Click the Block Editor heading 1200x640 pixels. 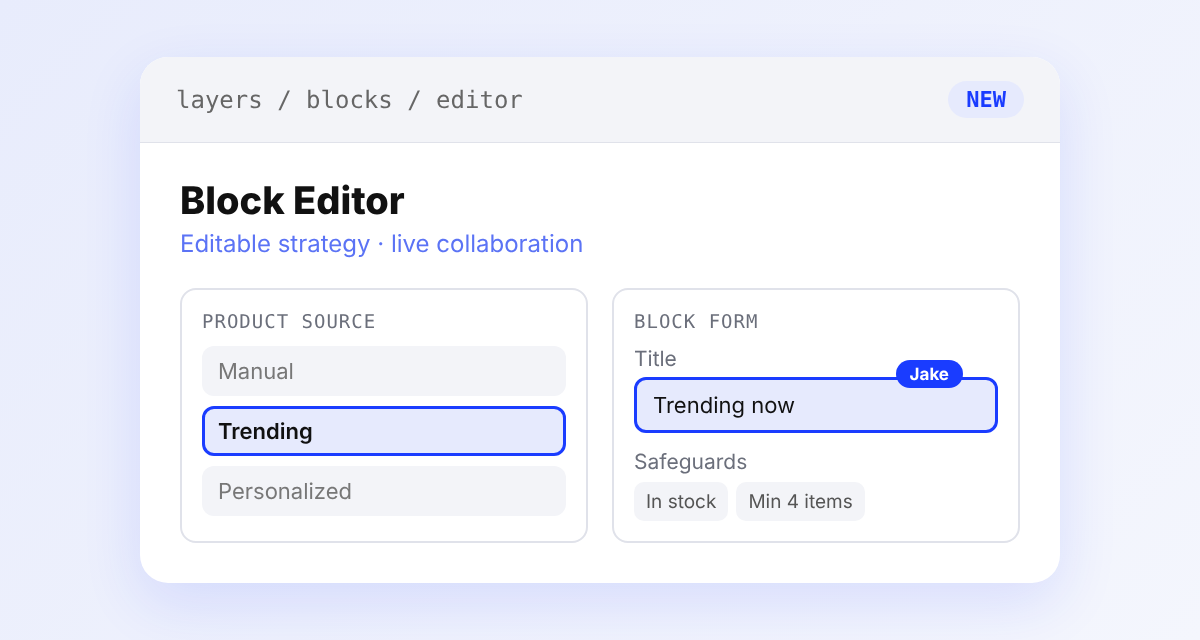tap(292, 201)
